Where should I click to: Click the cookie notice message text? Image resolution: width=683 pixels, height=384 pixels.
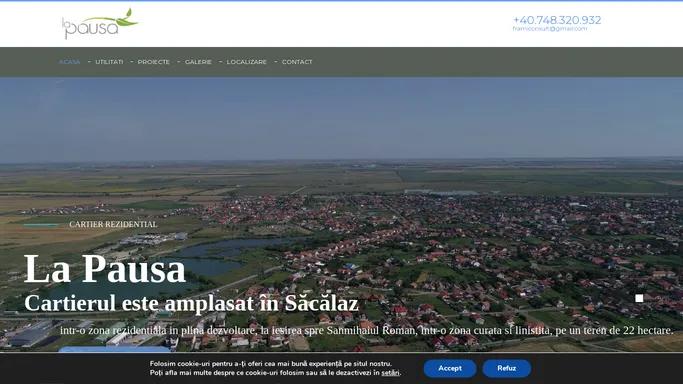pos(275,368)
